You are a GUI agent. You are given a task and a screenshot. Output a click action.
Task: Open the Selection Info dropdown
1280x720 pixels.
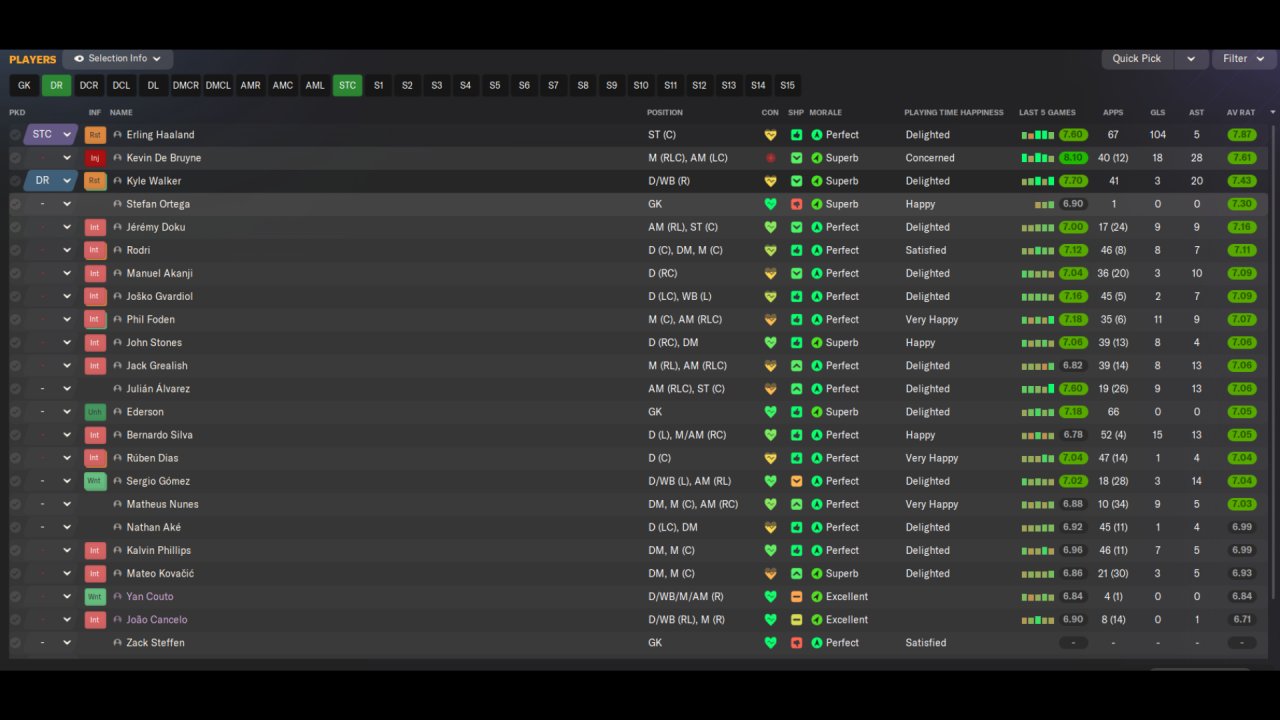tap(118, 59)
